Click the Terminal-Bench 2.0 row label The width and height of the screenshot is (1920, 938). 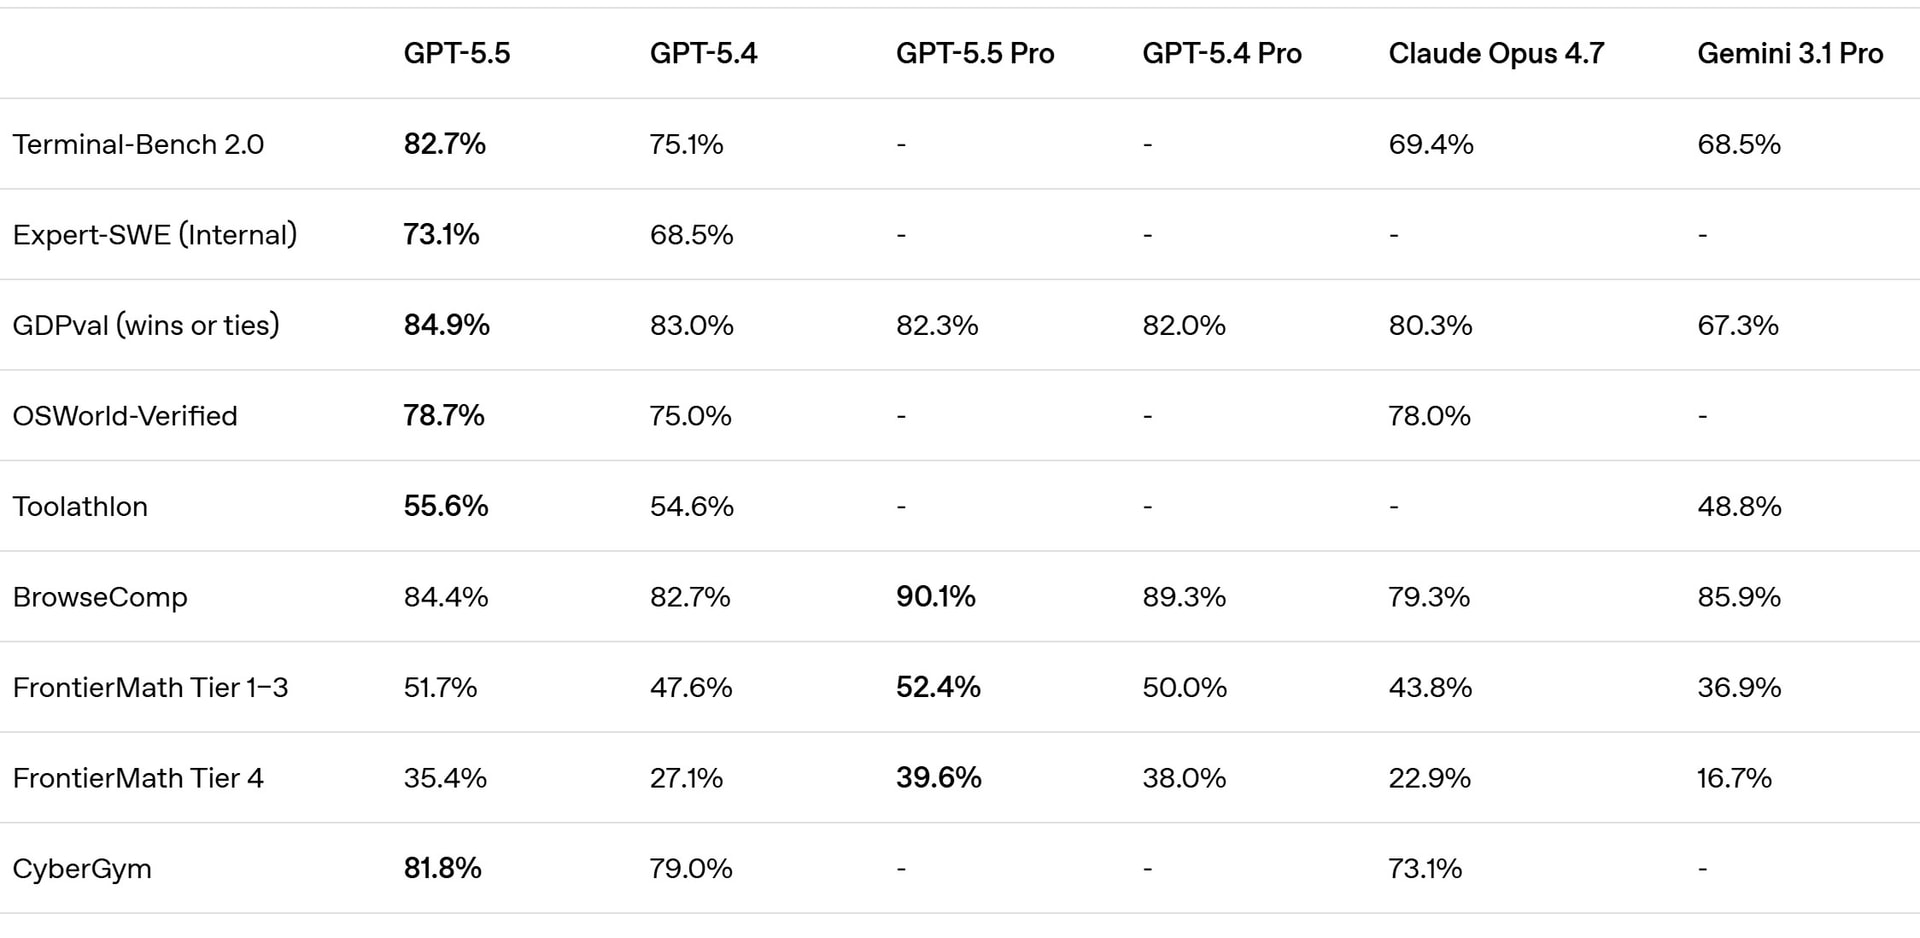click(138, 144)
